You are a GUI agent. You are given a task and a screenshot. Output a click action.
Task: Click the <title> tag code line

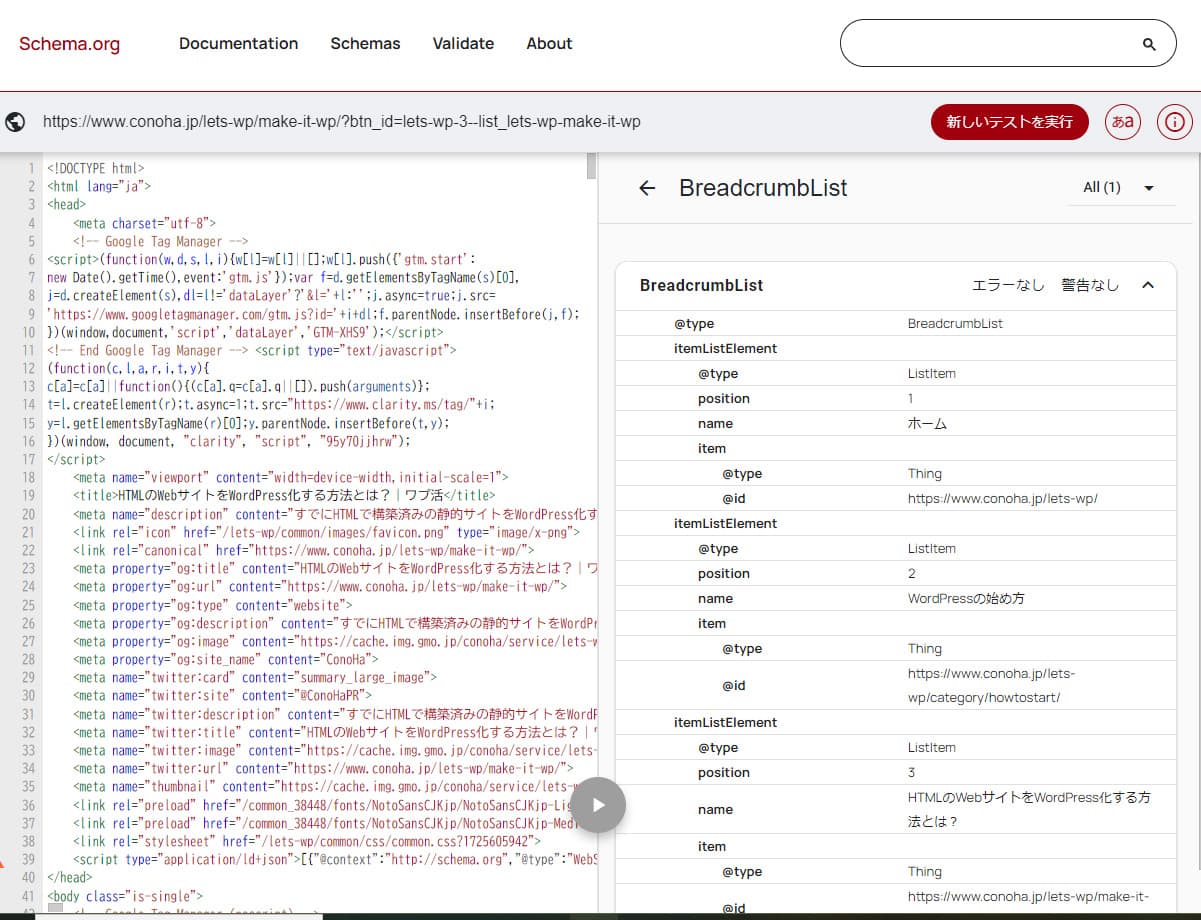pos(283,496)
